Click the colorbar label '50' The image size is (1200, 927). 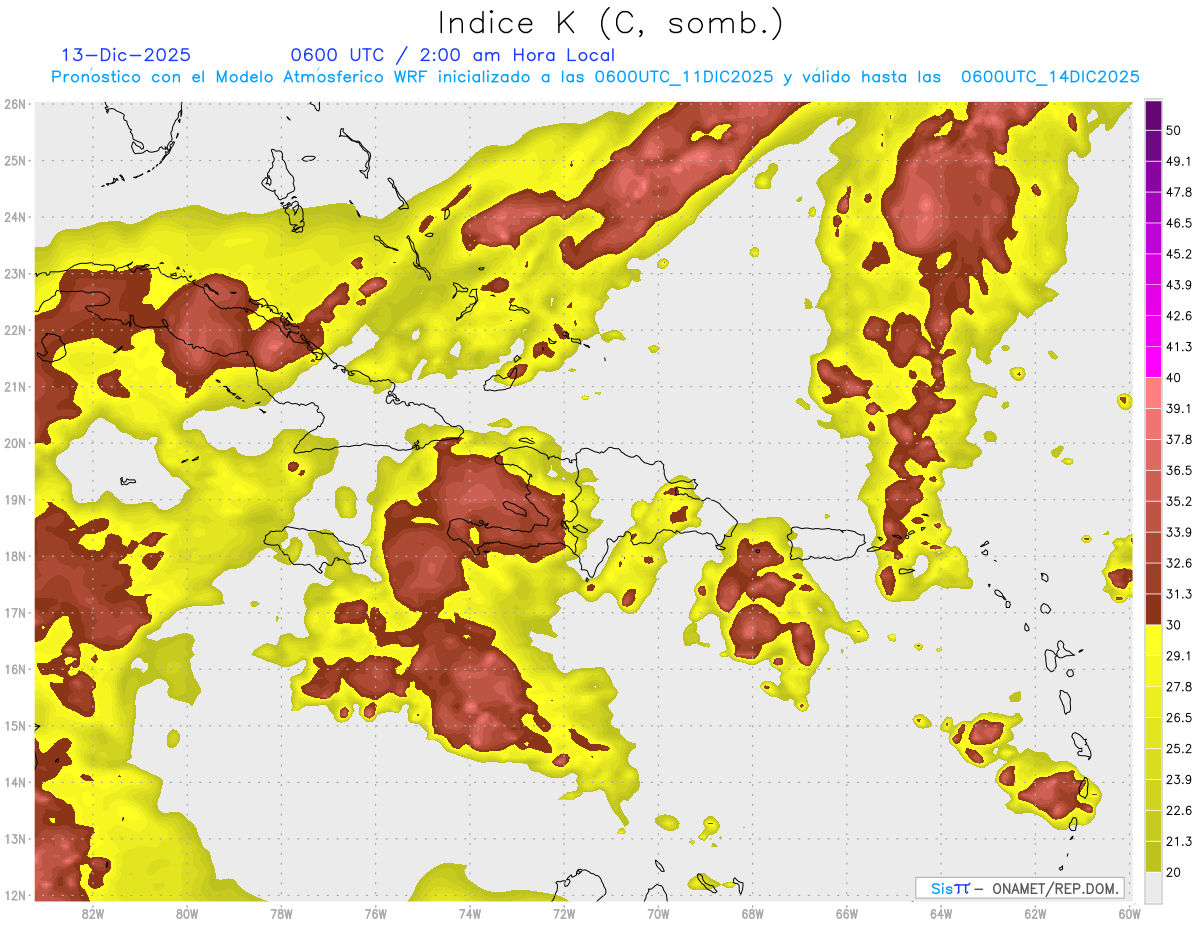(1174, 130)
